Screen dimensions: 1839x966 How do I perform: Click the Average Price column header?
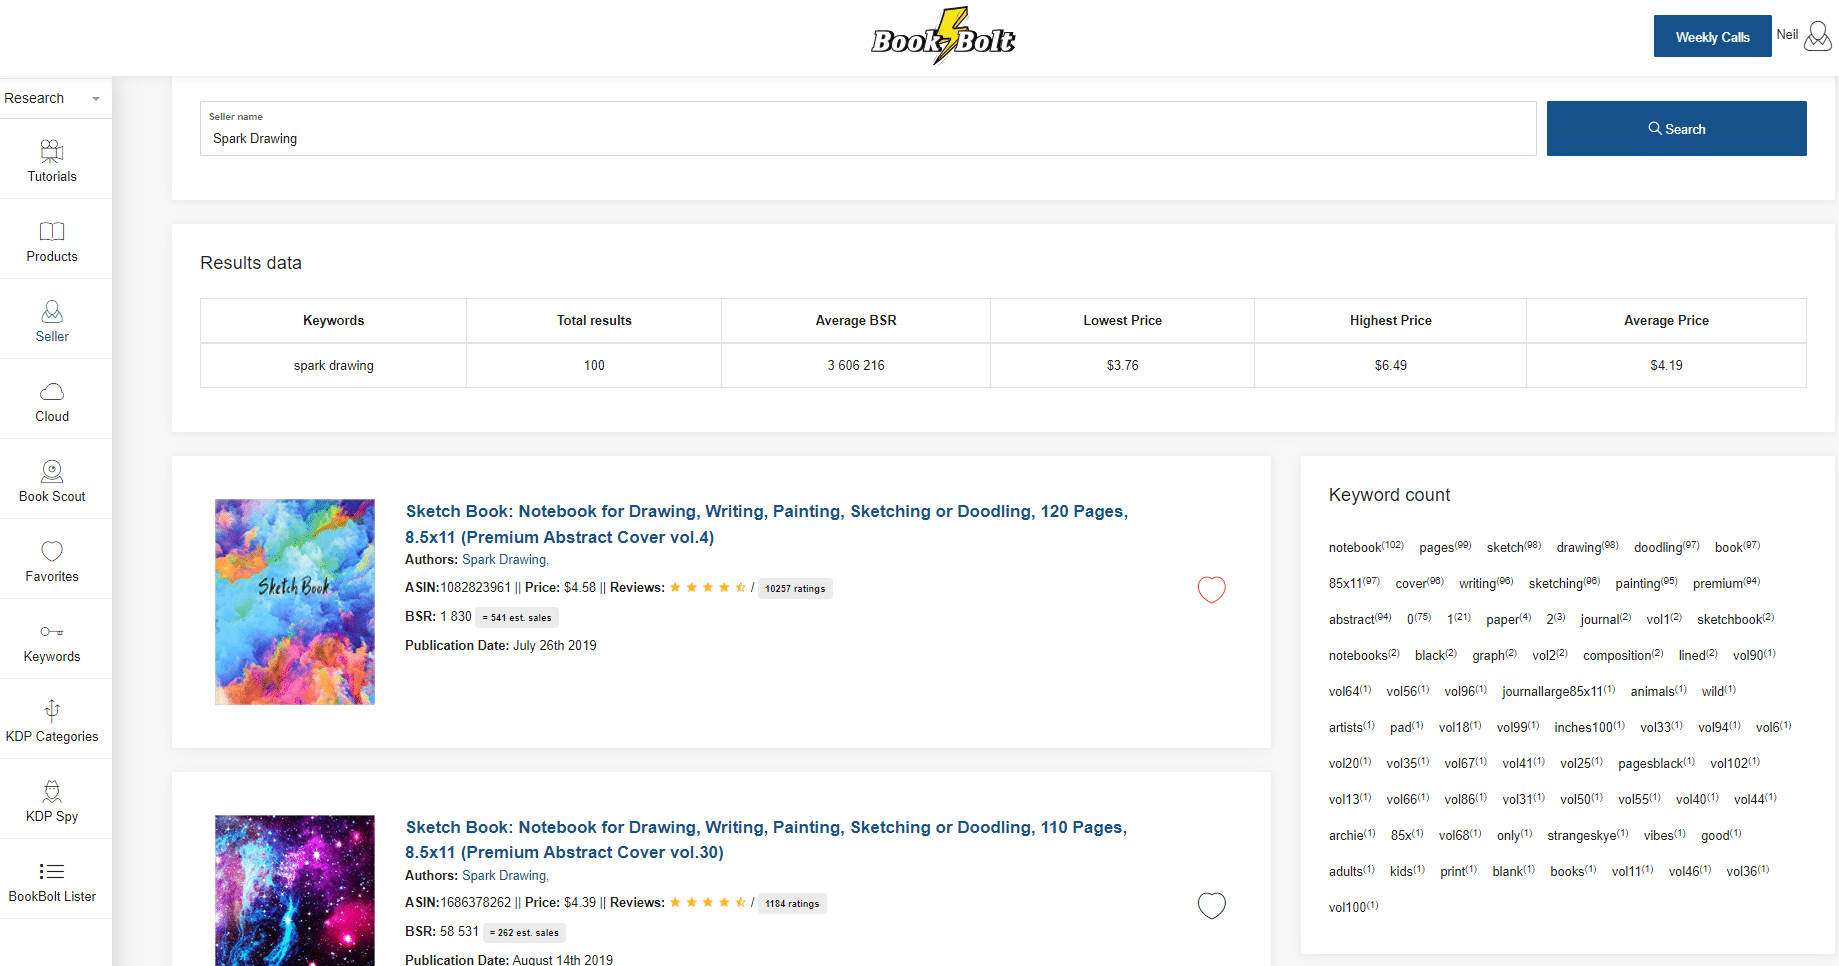tap(1666, 321)
